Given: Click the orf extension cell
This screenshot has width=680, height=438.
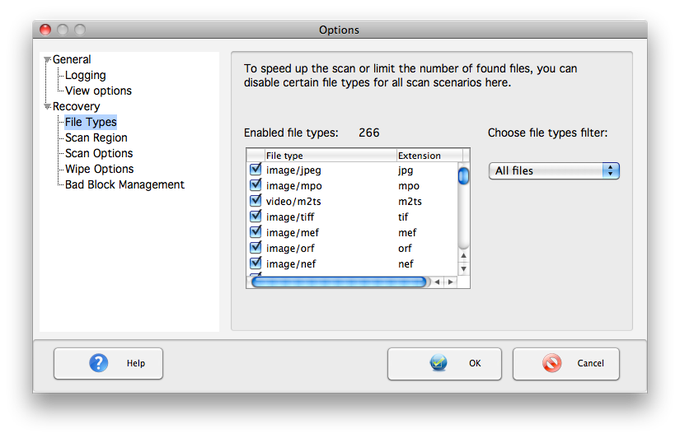Looking at the screenshot, I should coord(405,248).
